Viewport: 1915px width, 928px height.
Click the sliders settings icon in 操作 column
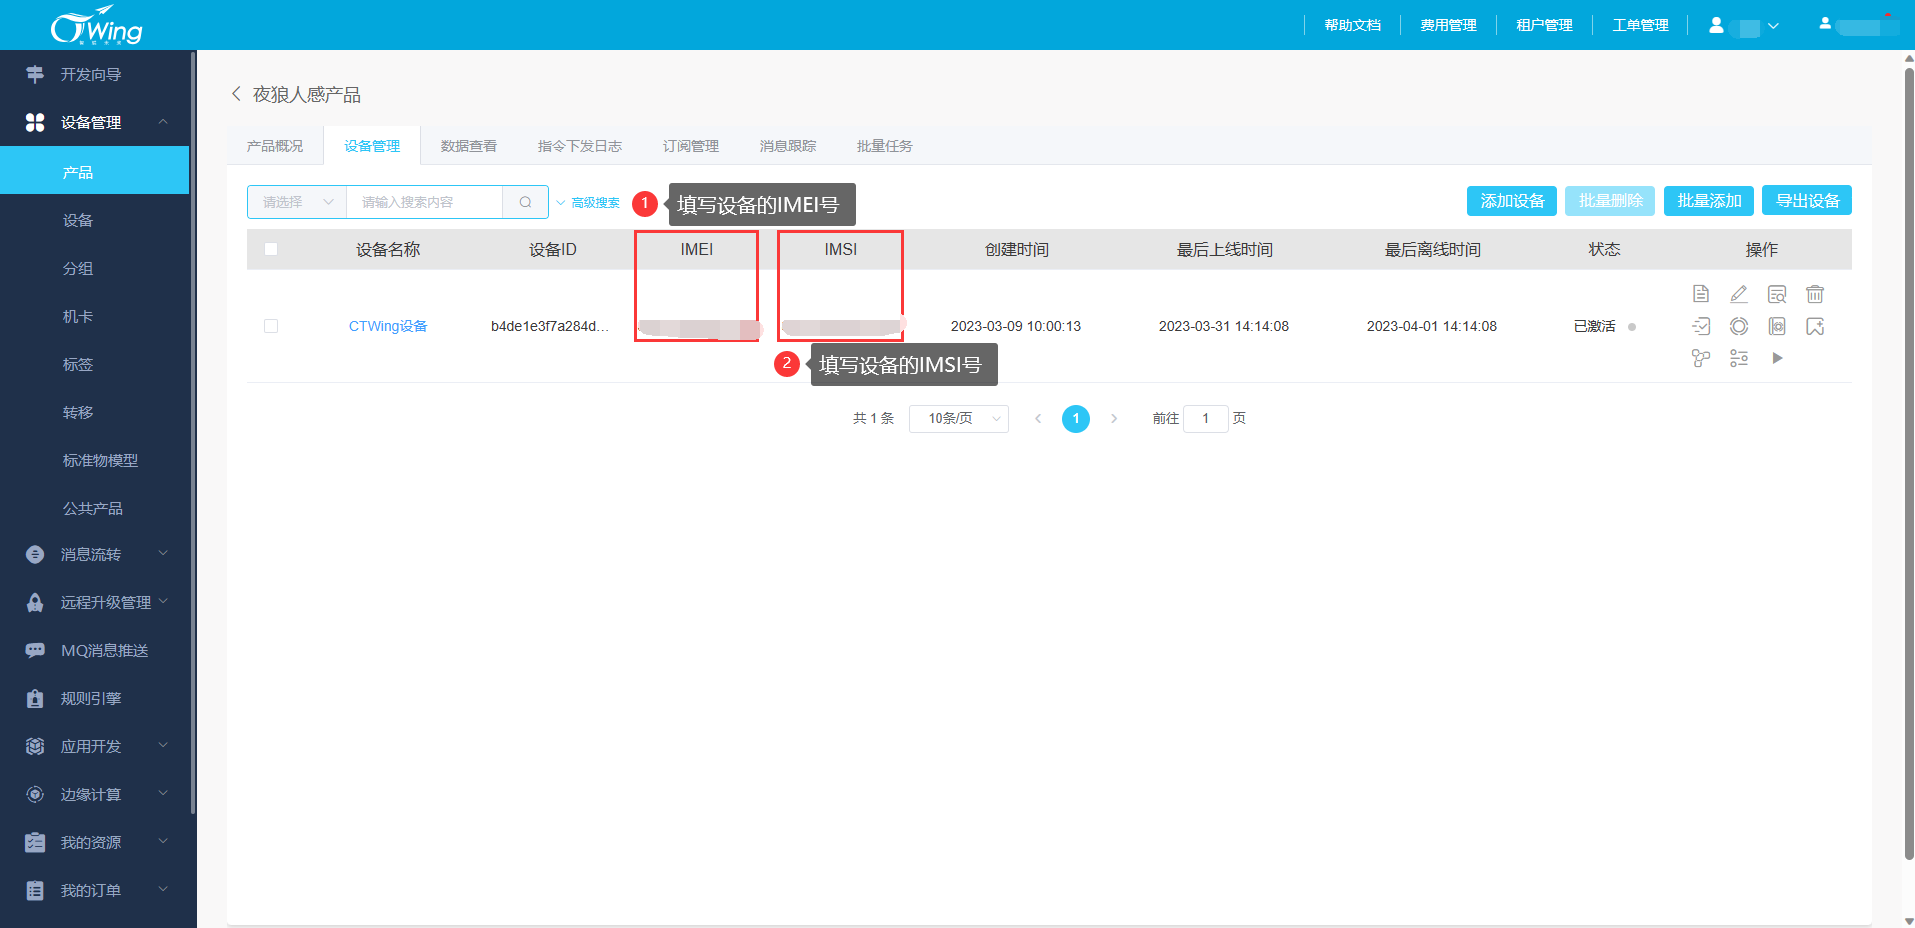pyautogui.click(x=1739, y=358)
